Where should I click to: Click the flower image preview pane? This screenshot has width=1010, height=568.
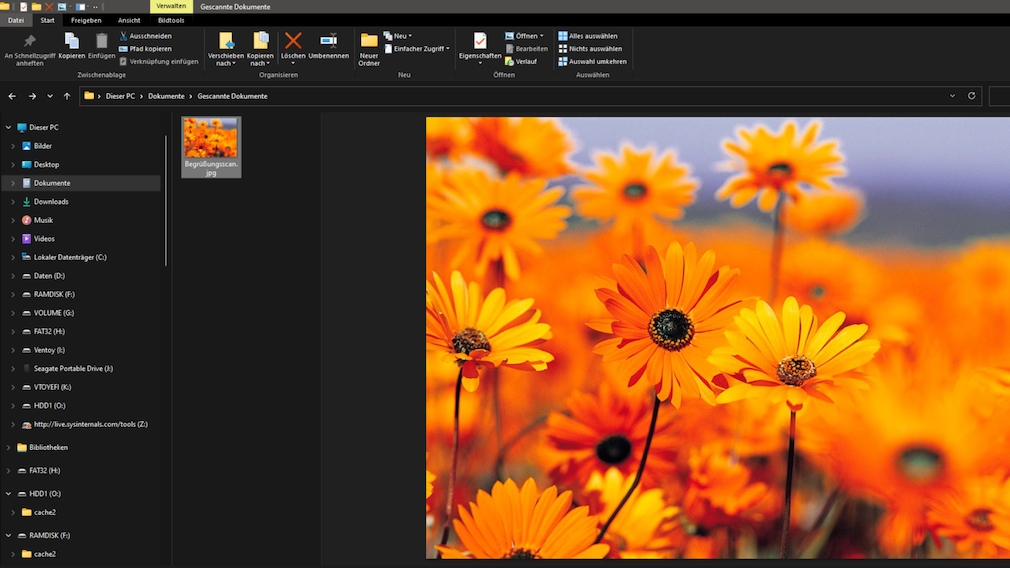pyautogui.click(x=718, y=337)
